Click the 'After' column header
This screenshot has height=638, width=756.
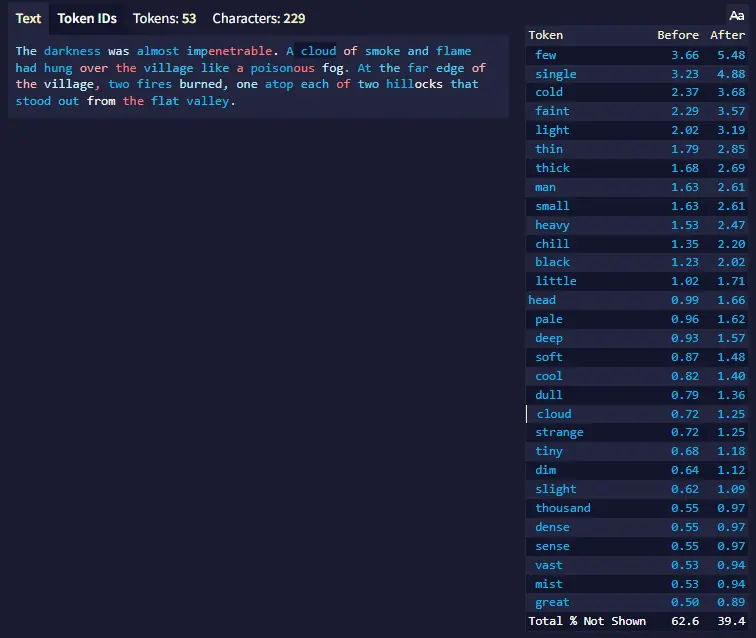727,35
